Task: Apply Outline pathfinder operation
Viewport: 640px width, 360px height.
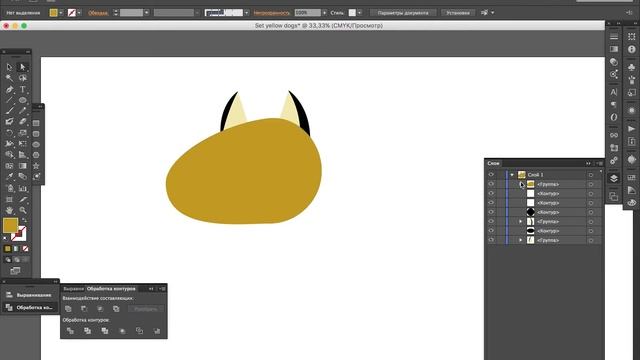Action: pyautogui.click(x=139, y=331)
